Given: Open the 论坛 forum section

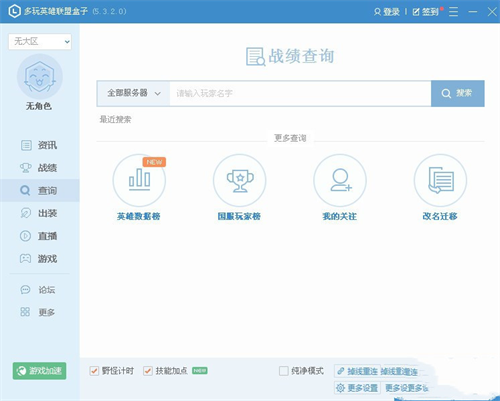Looking at the screenshot, I should (38, 290).
